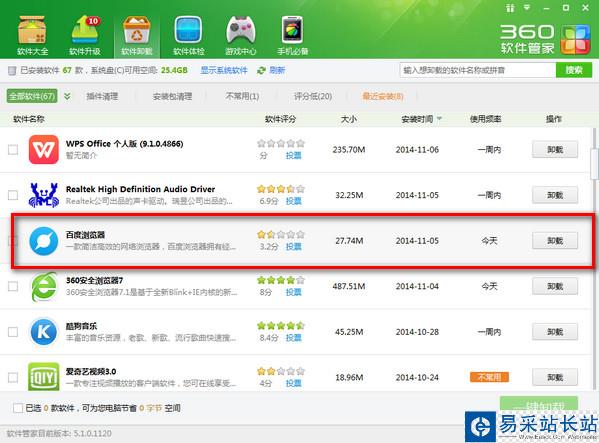Click the WPS Office app icon
The height and width of the screenshot is (443, 599).
point(44,149)
